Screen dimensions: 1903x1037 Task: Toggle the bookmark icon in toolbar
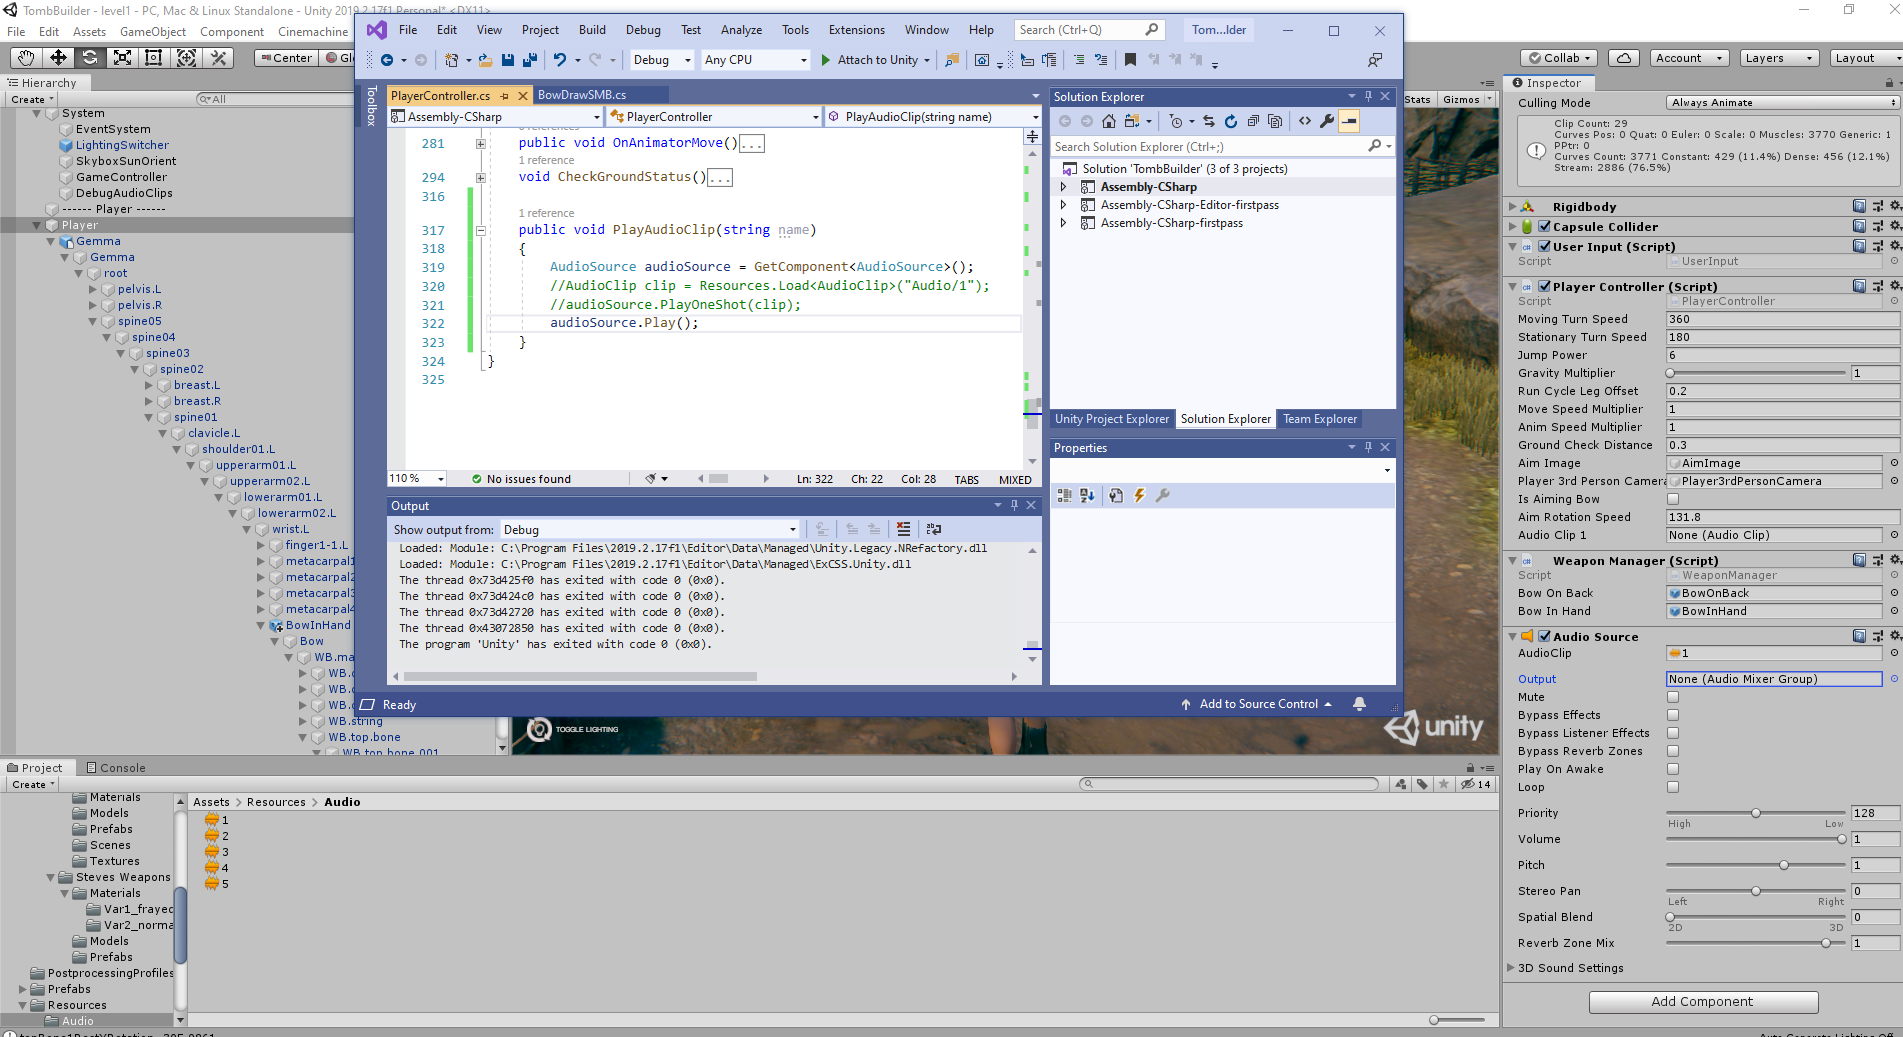1130,60
